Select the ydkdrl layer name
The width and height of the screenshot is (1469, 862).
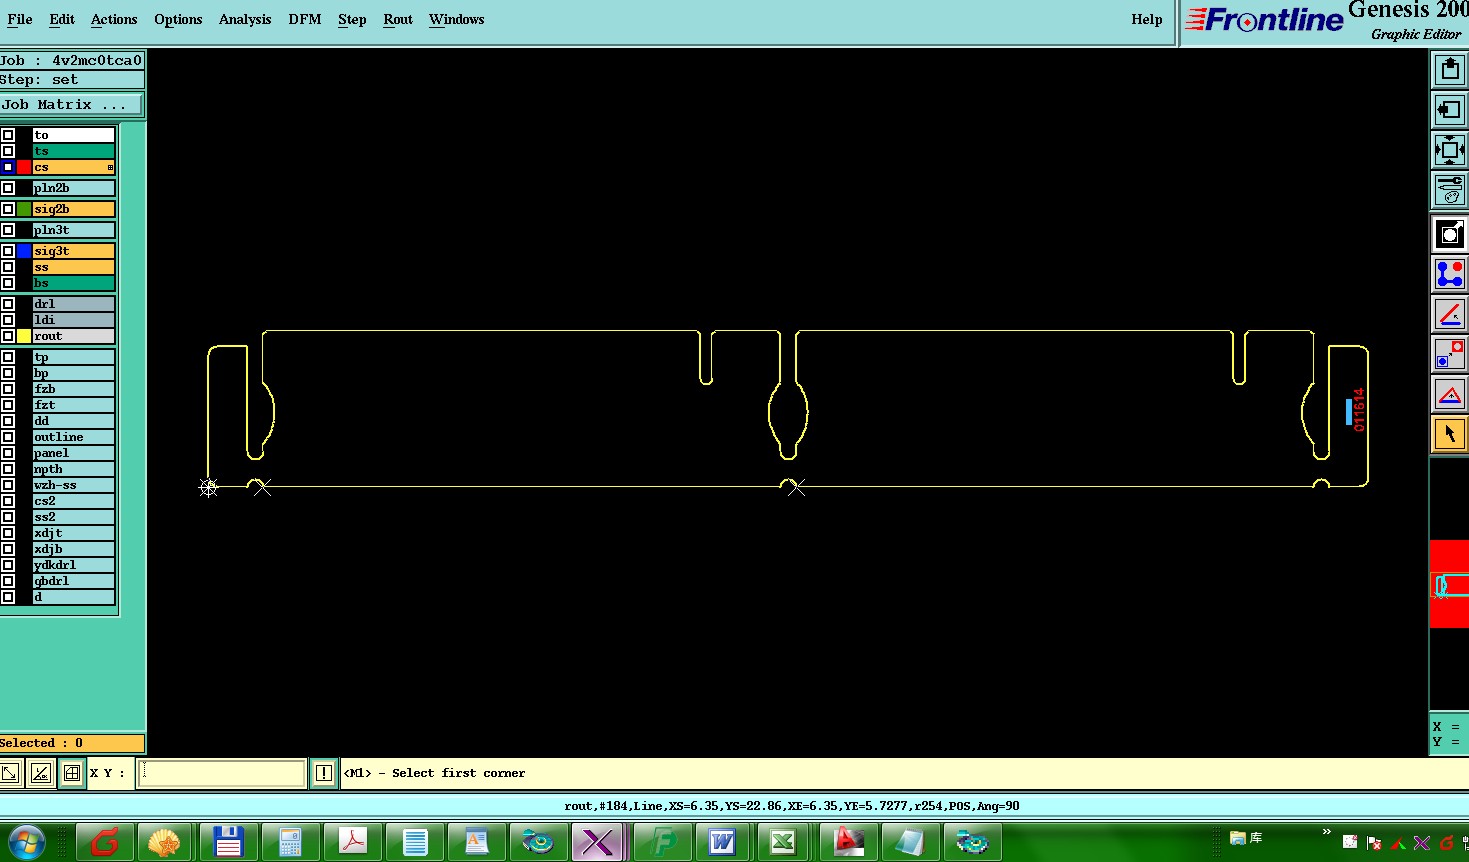tap(73, 565)
